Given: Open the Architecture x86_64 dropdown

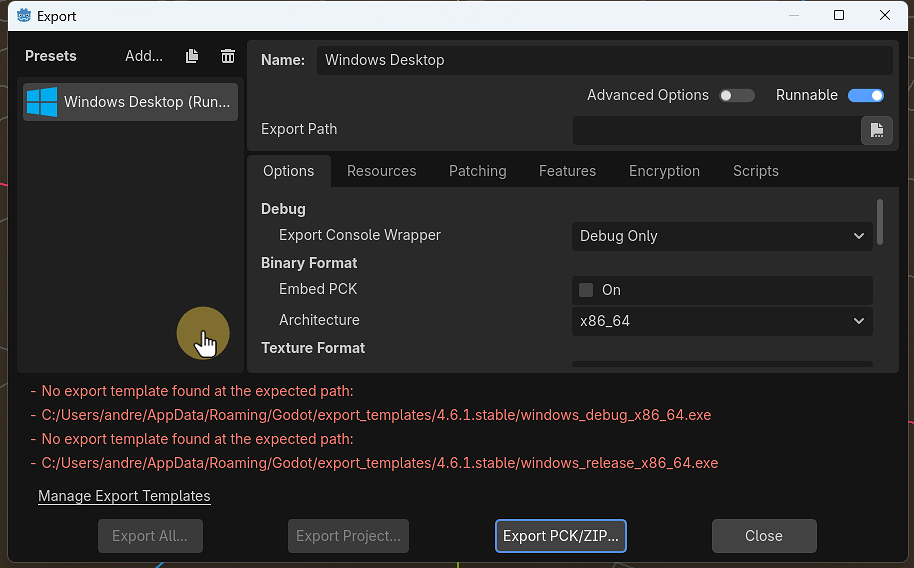Looking at the screenshot, I should [722, 321].
